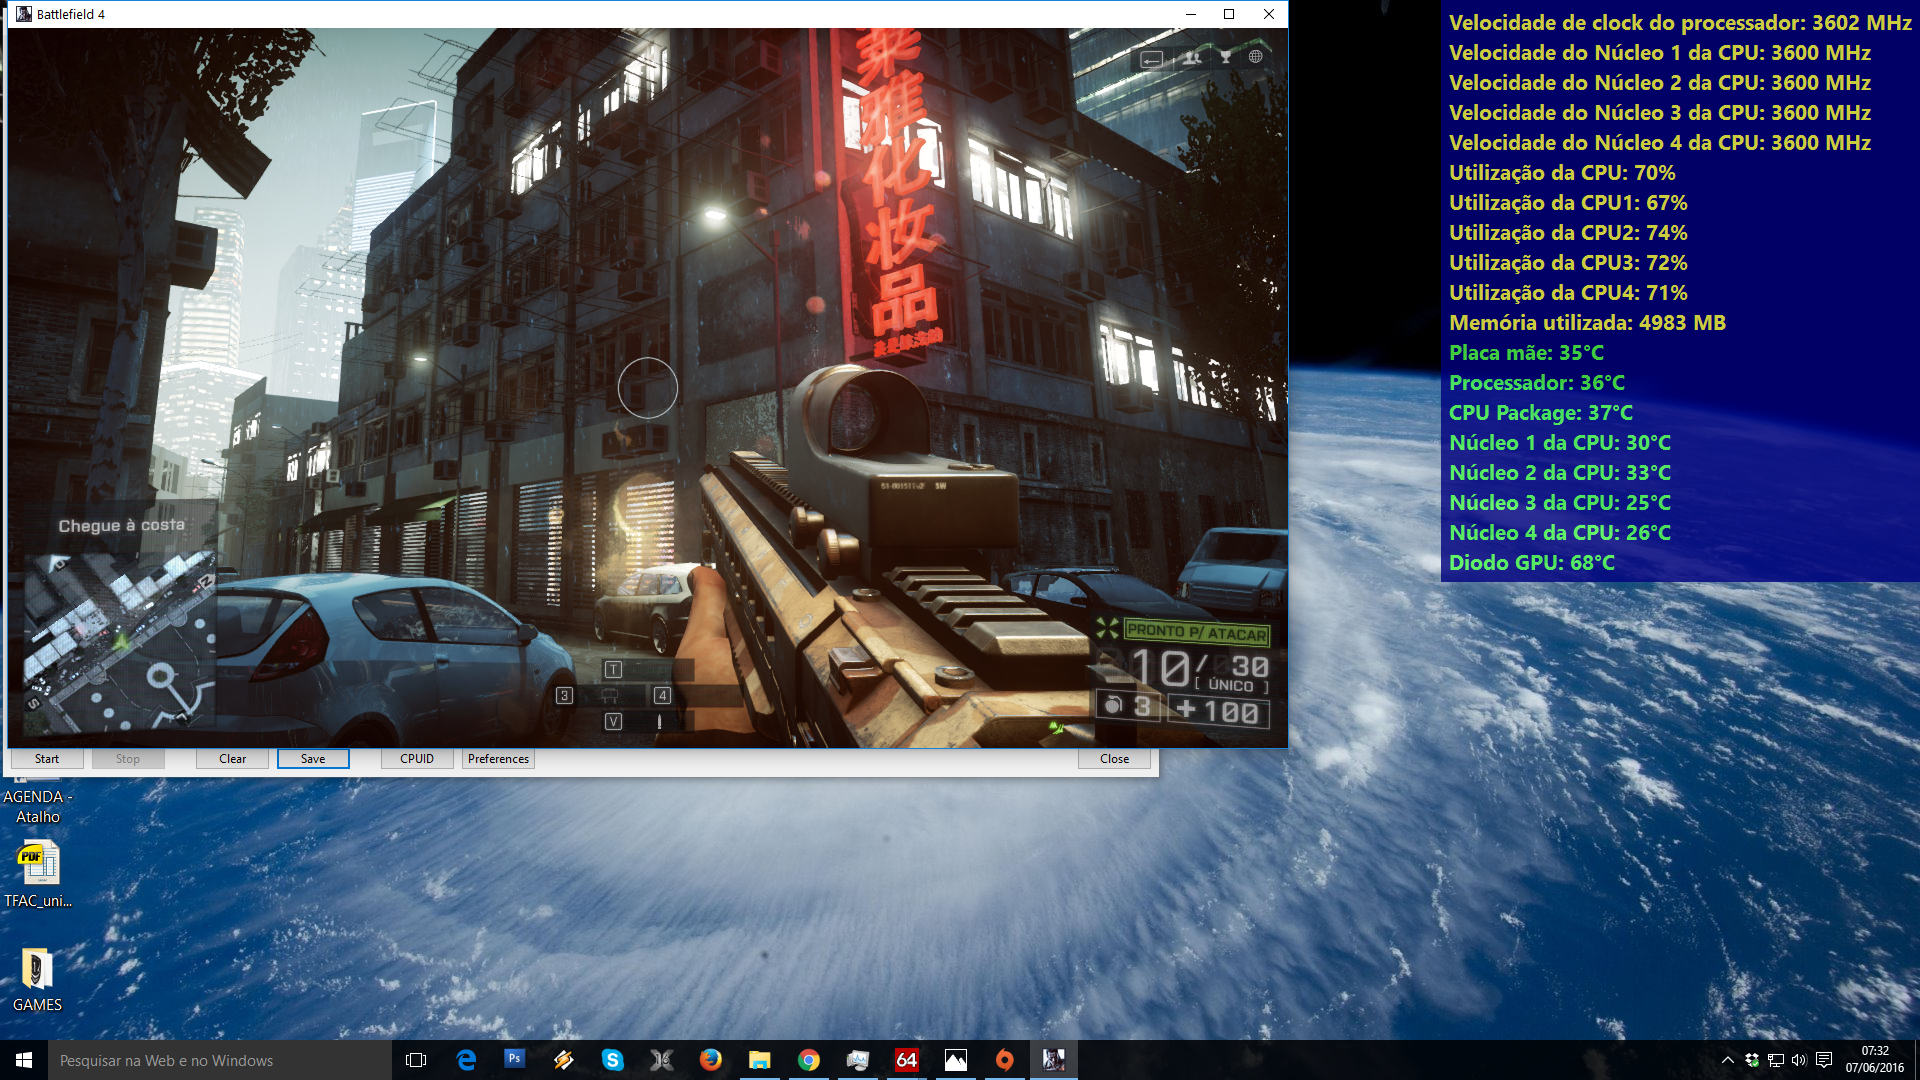The width and height of the screenshot is (1920, 1080).
Task: Click the +100 health indicator
Action: [1219, 711]
